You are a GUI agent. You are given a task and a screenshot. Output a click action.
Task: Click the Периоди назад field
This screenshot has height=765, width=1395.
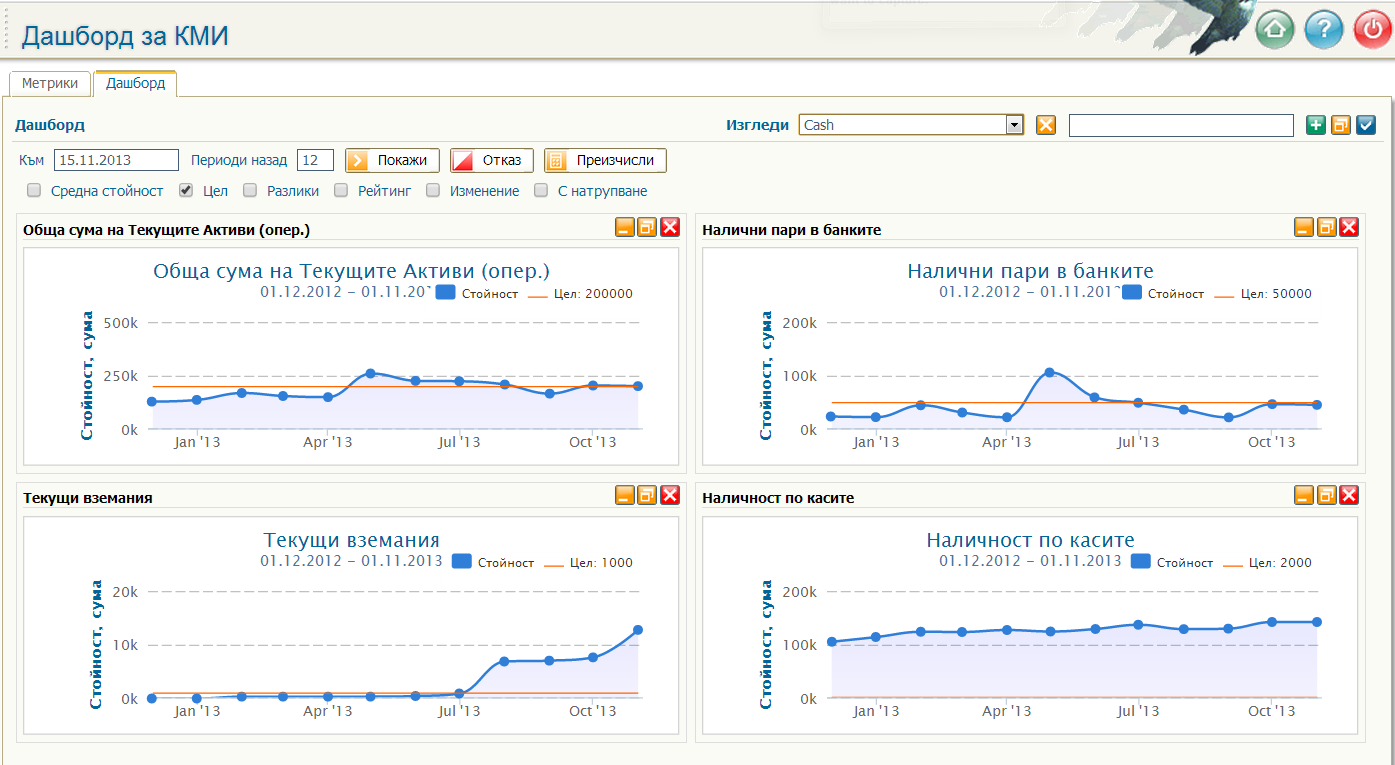pos(315,160)
